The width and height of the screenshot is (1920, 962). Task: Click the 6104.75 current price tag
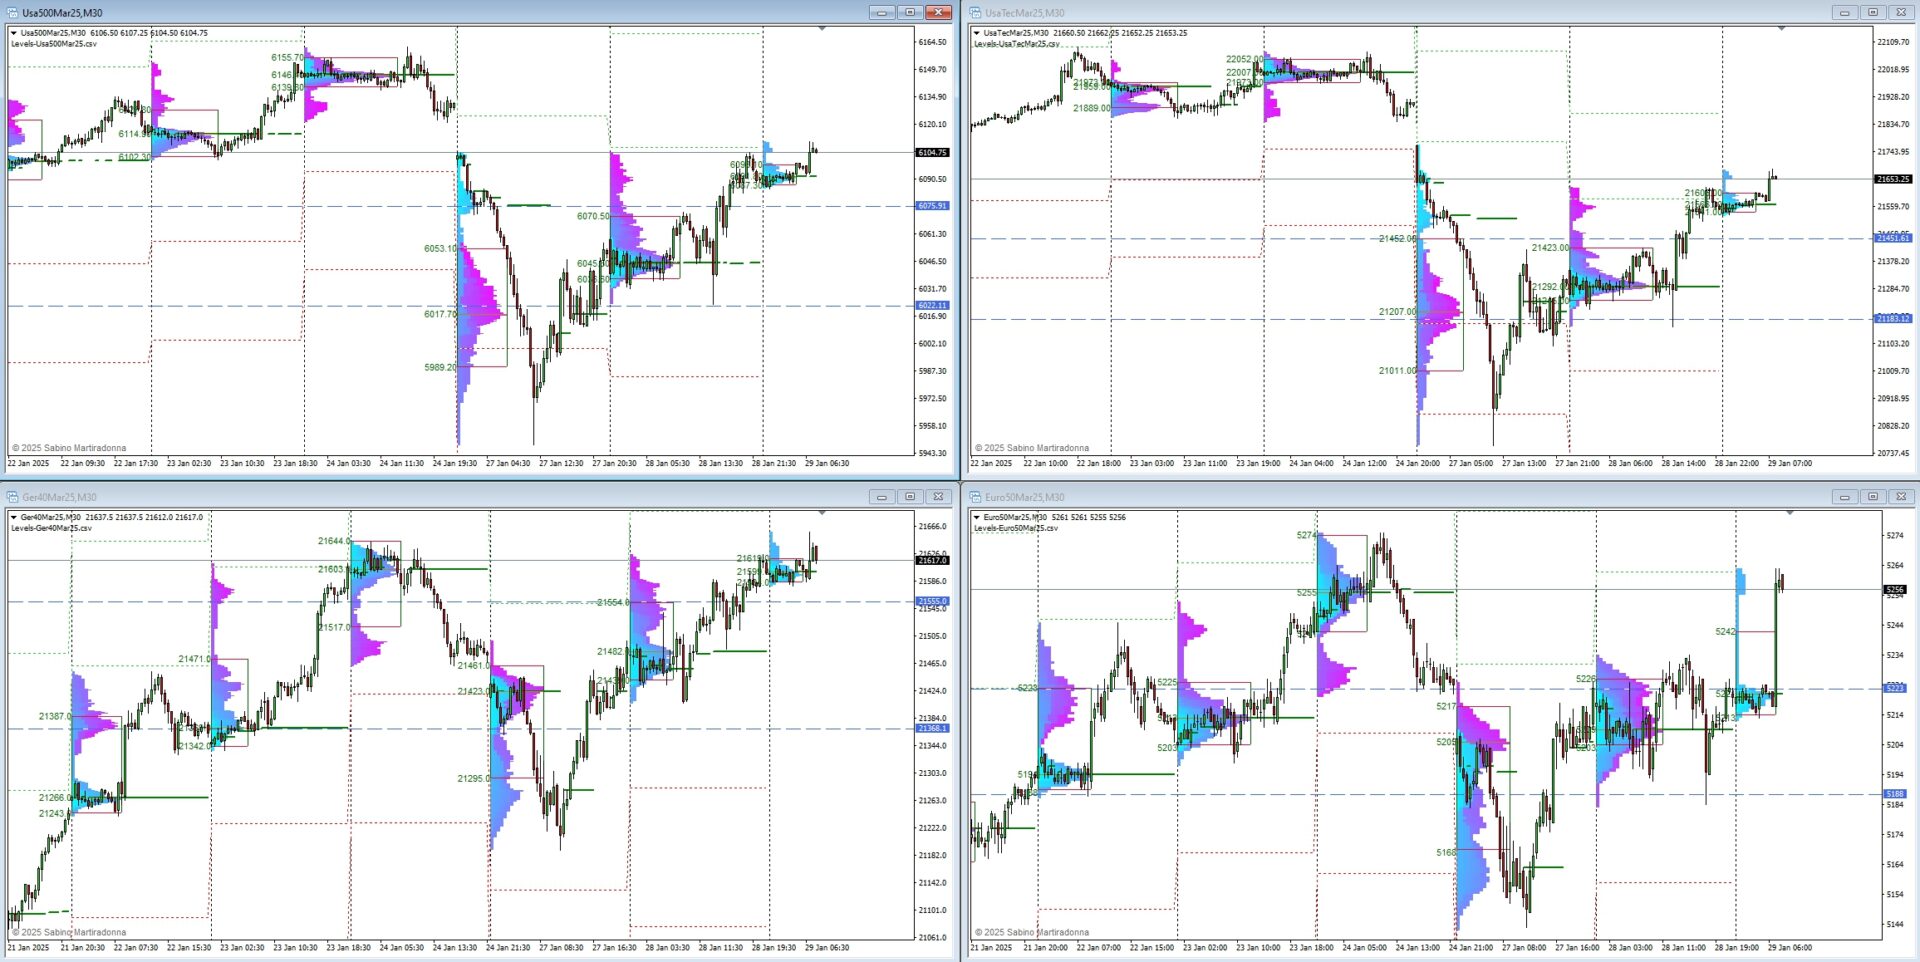[932, 153]
